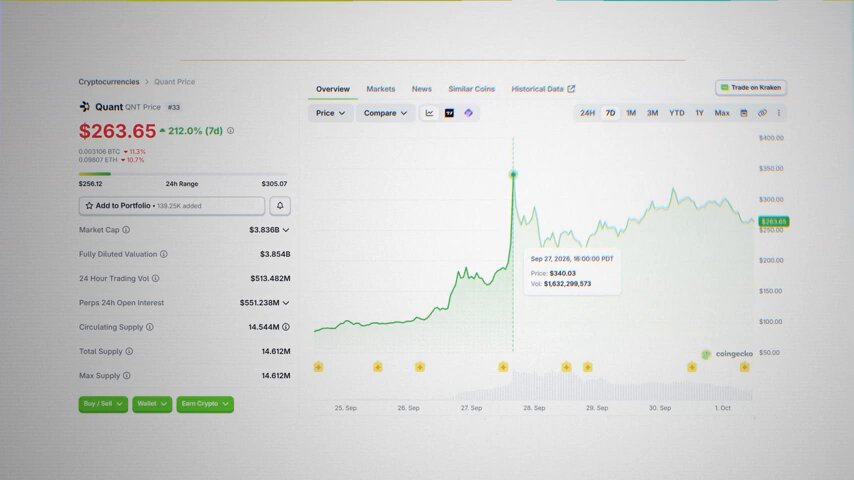Select the 7D time range

point(610,113)
